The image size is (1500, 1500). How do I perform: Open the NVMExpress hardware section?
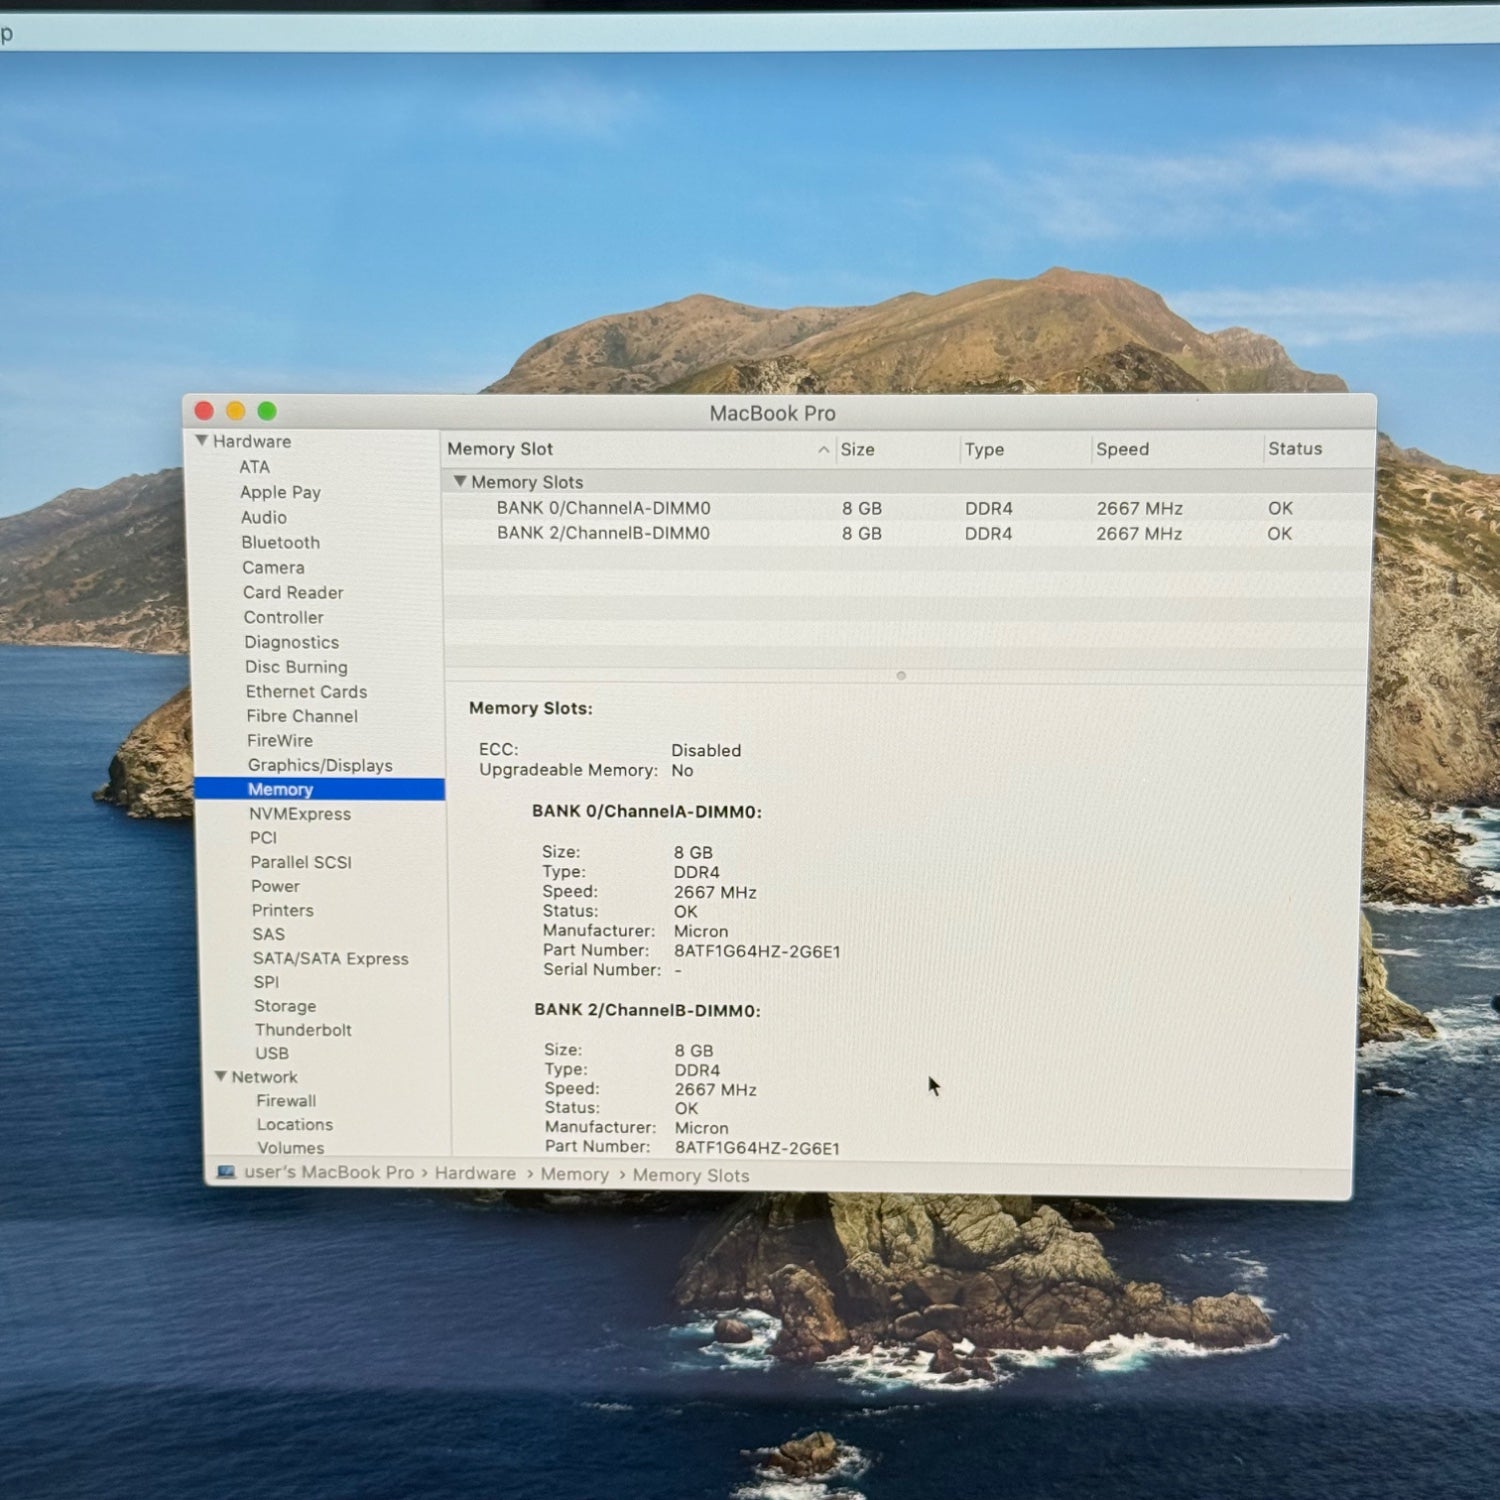click(x=300, y=814)
